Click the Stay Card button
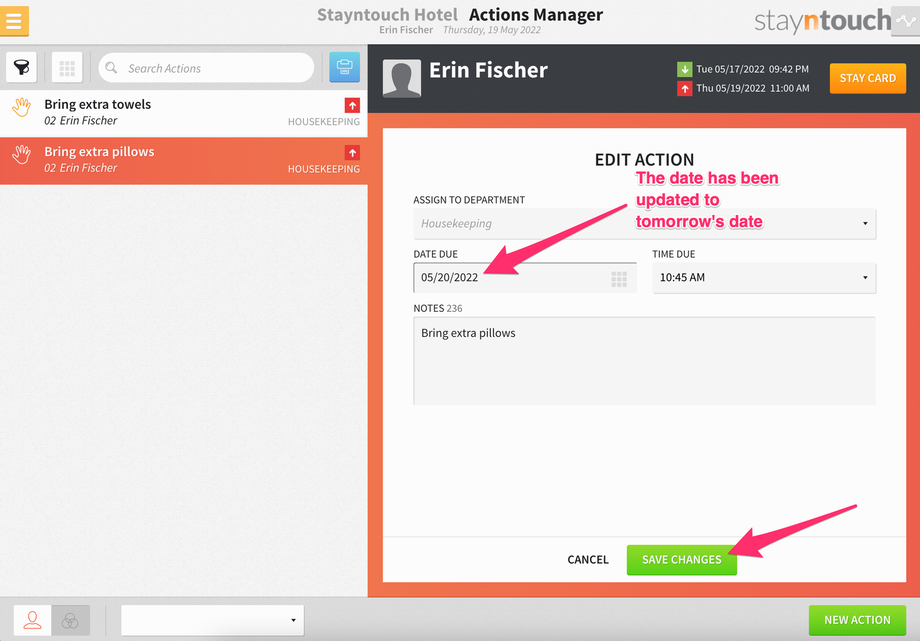The height and width of the screenshot is (641, 920). [x=868, y=78]
